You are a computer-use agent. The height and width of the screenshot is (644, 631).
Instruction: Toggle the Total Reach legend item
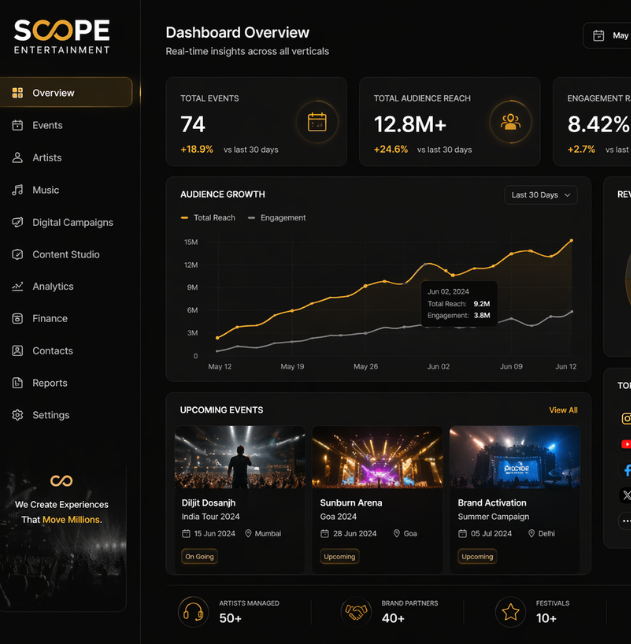click(208, 218)
